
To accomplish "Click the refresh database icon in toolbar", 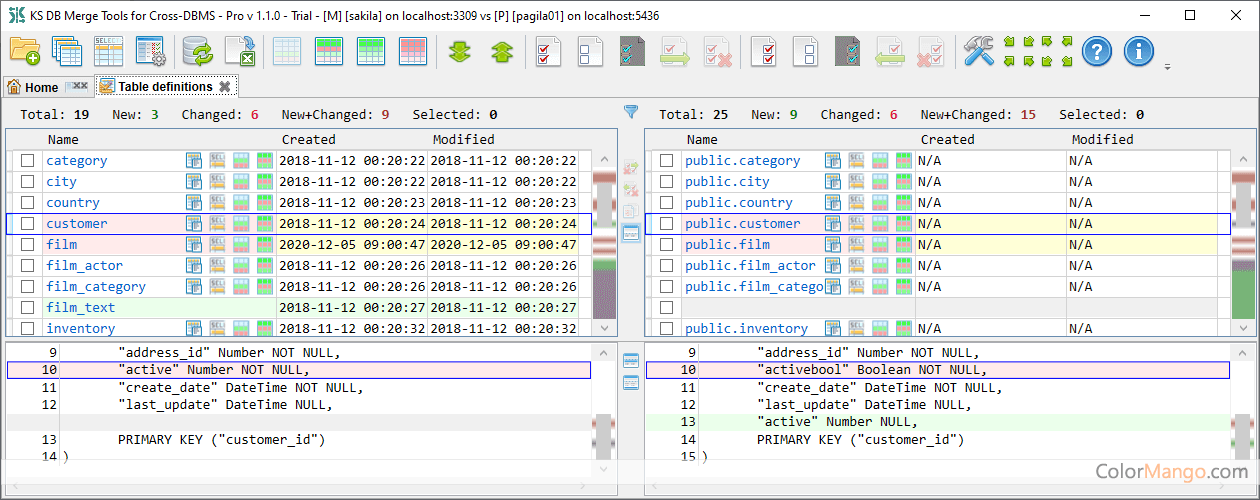I will [197, 51].
